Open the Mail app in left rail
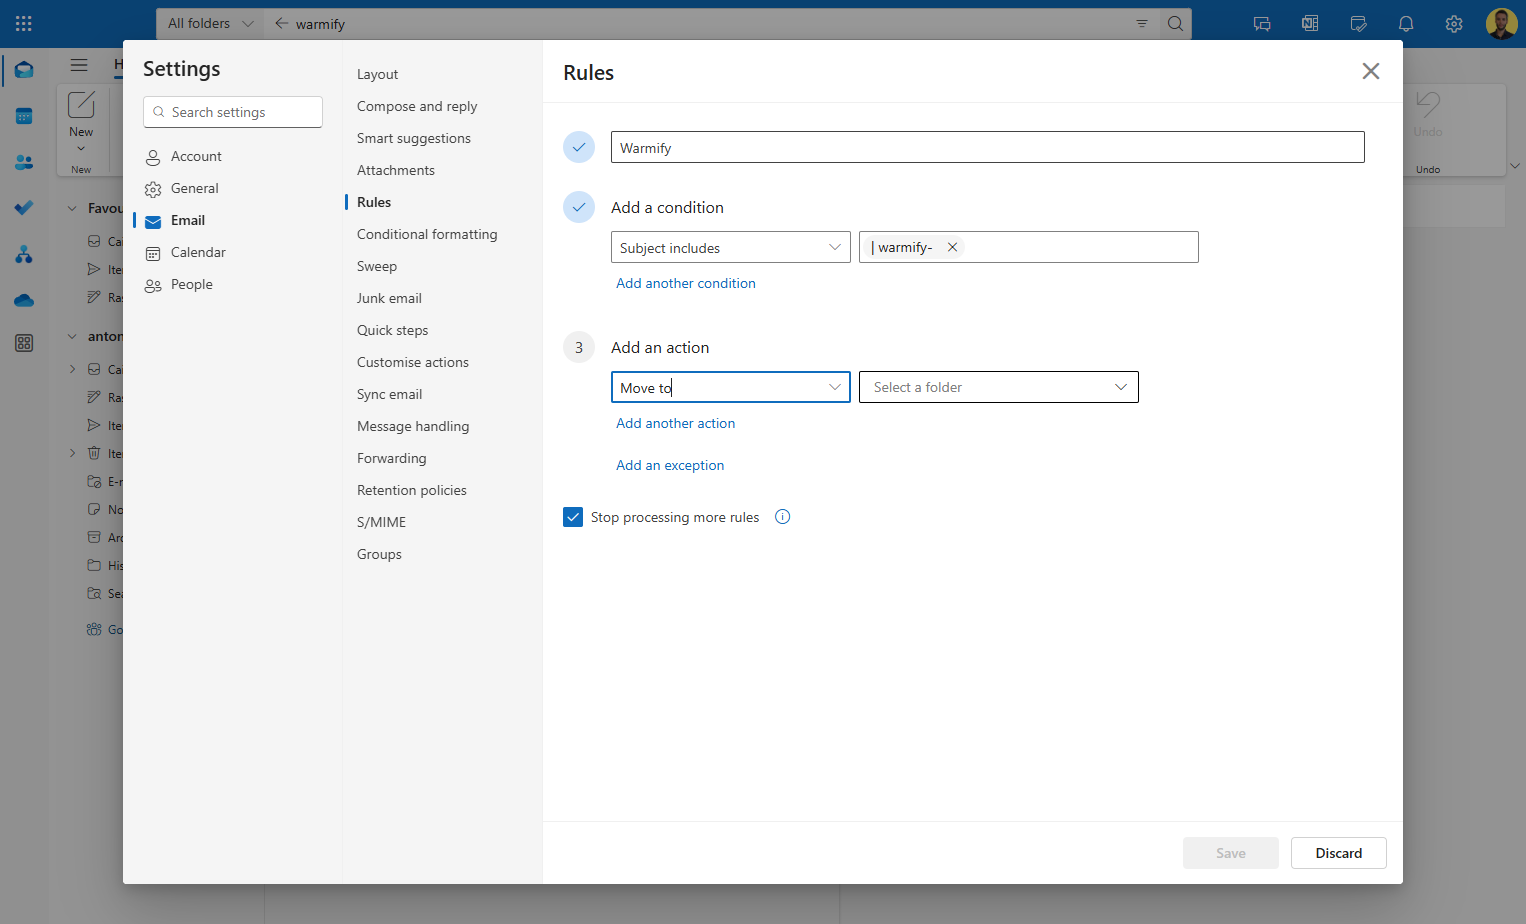This screenshot has height=924, width=1526. (x=24, y=70)
